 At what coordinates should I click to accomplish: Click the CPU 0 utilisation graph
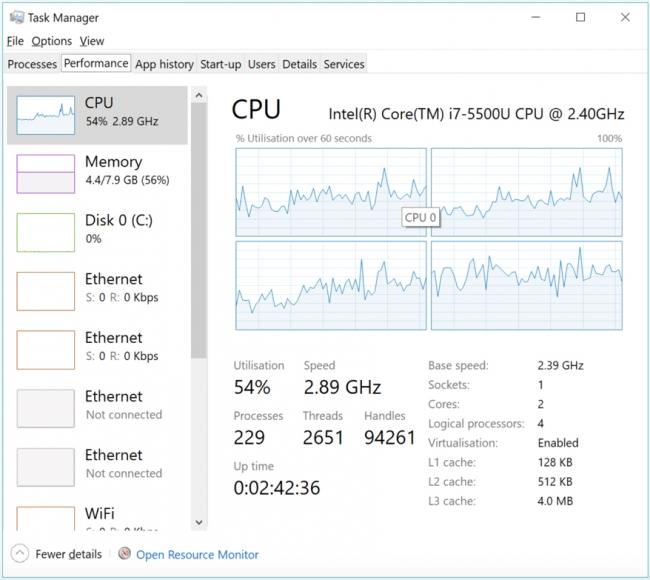tap(331, 192)
